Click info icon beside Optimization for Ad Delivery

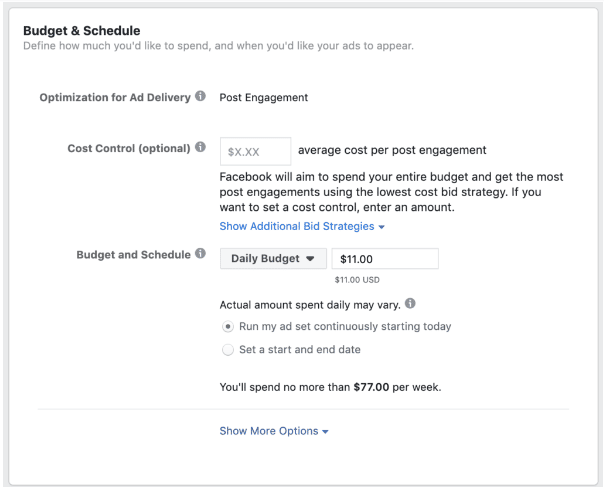coord(200,96)
